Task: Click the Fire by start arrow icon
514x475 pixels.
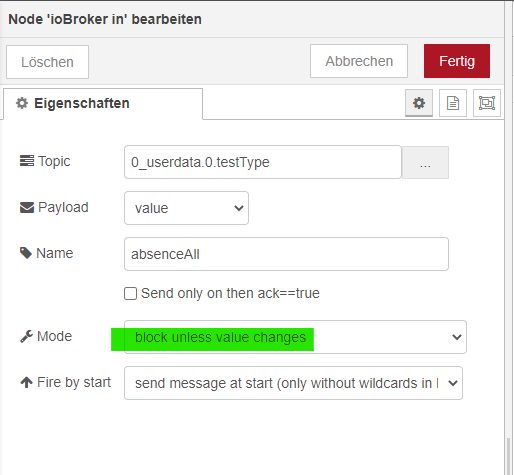Action: (26, 382)
